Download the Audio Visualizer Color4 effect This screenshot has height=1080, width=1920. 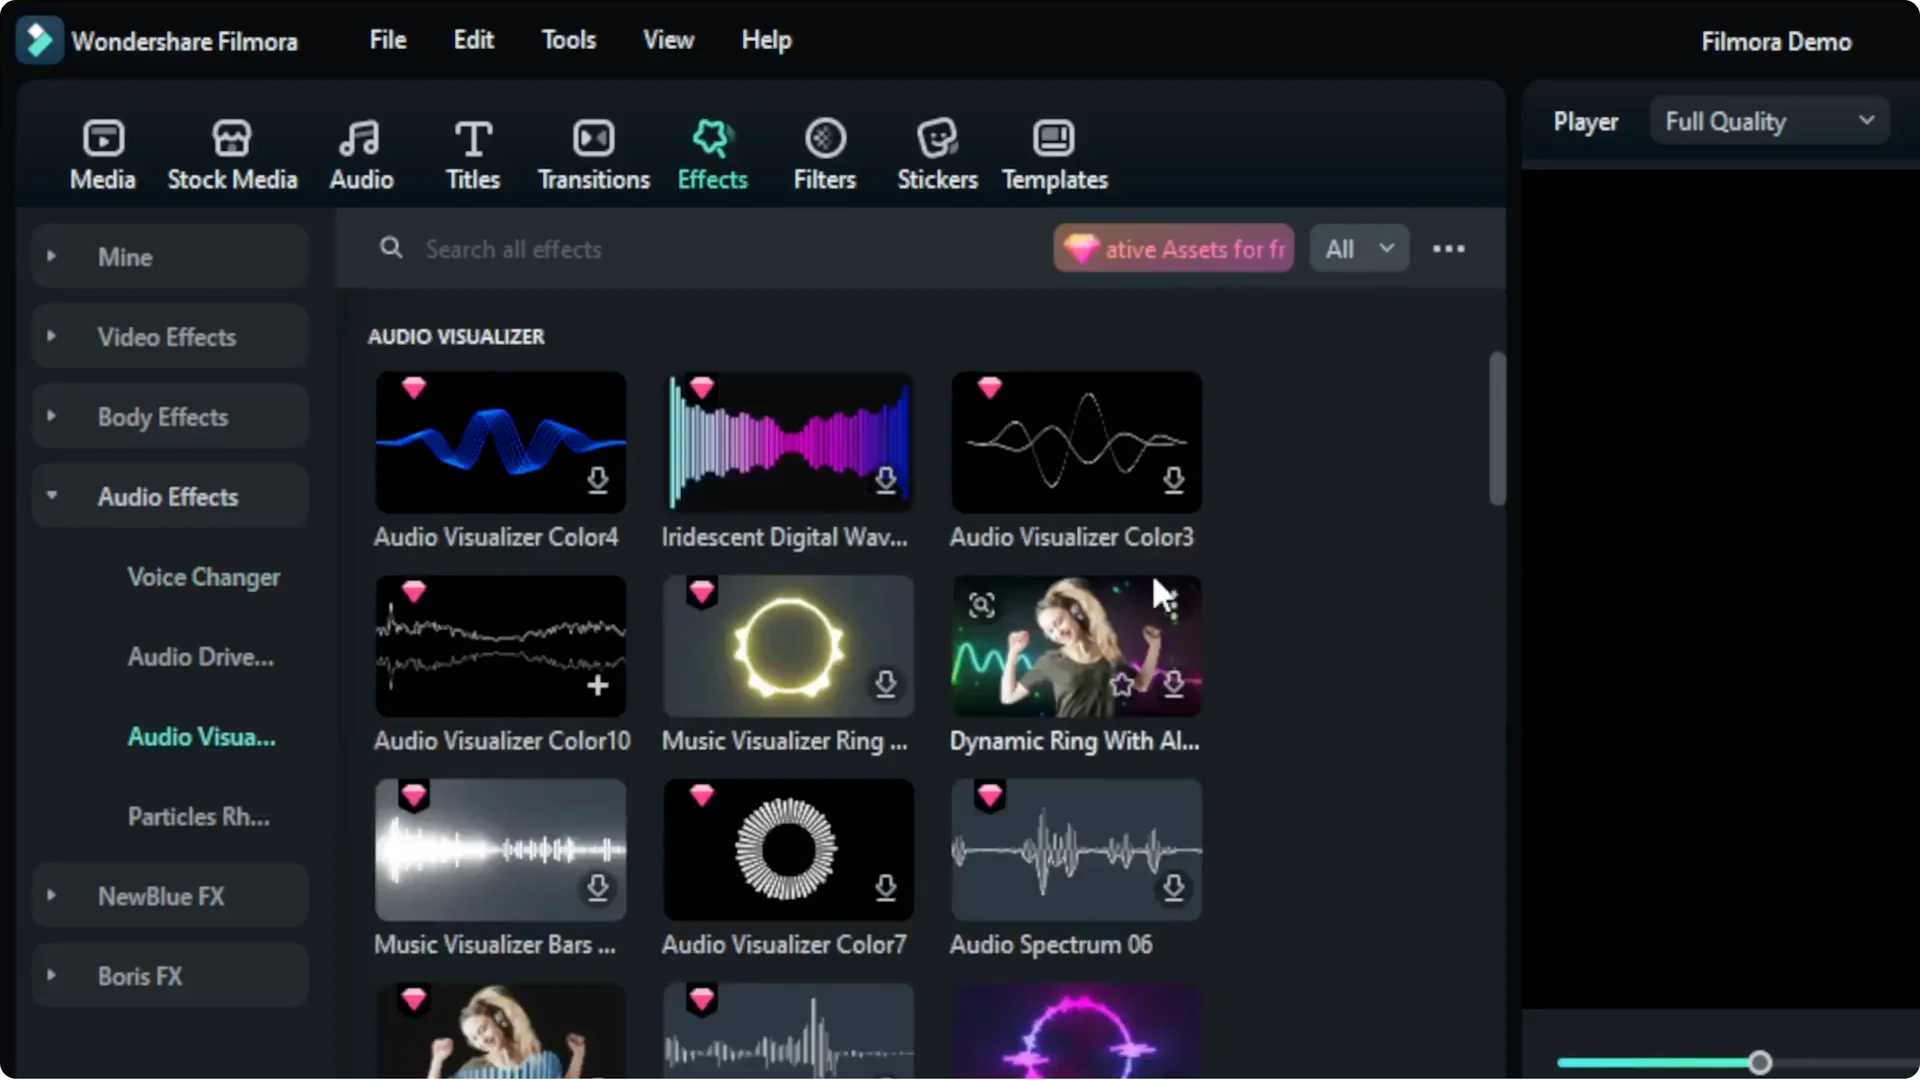[598, 481]
